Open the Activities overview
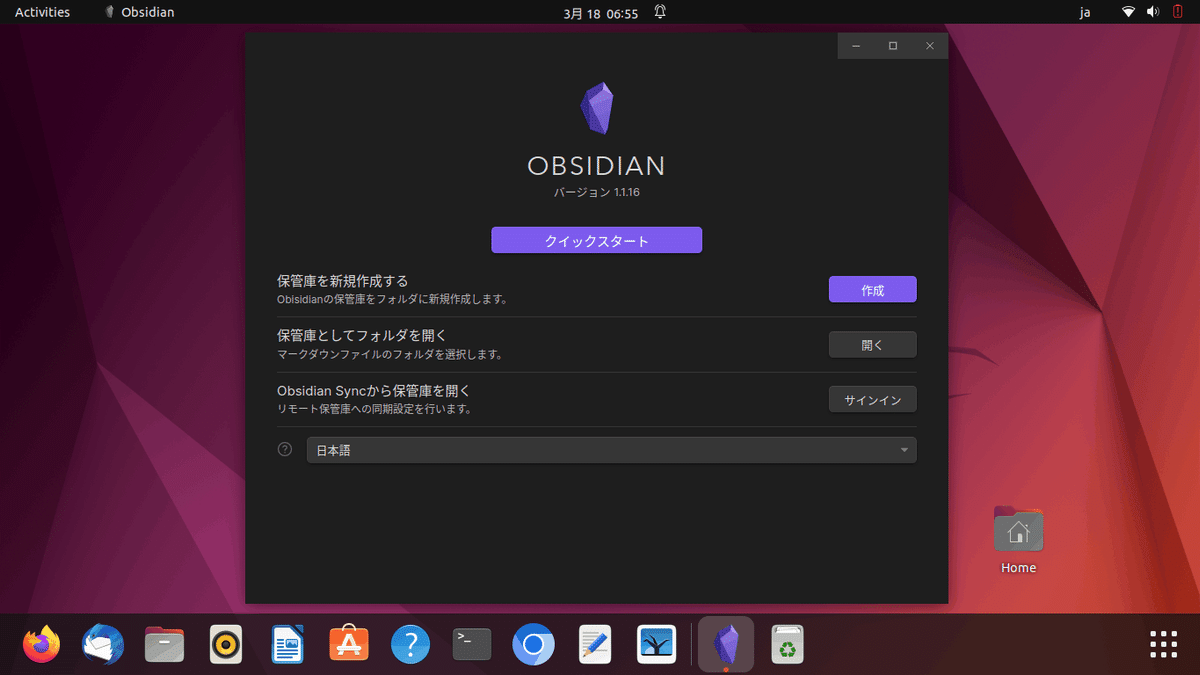The width and height of the screenshot is (1200, 675). pyautogui.click(x=42, y=11)
